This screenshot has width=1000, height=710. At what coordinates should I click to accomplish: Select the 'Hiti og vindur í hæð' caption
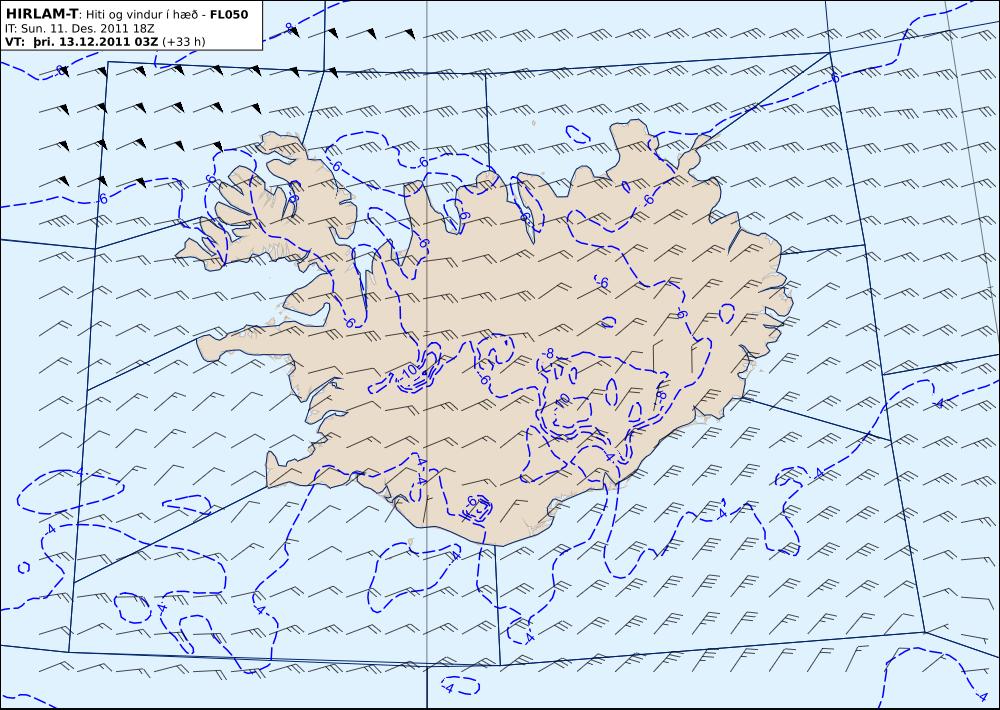point(143,15)
